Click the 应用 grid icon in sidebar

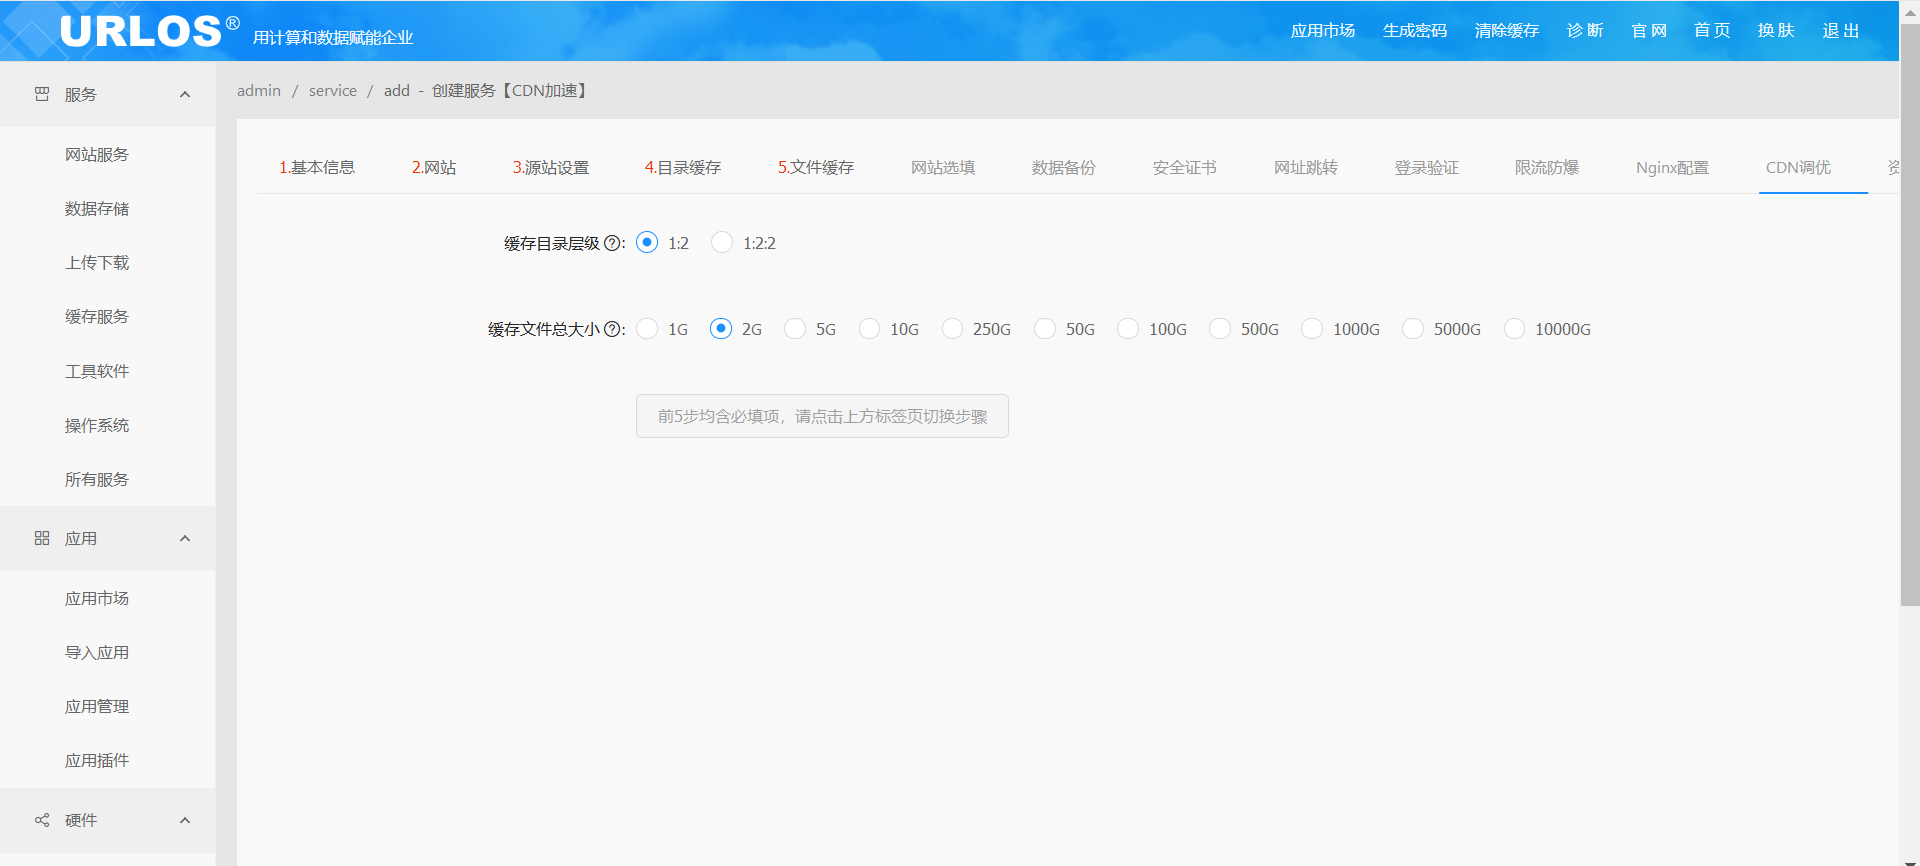point(42,538)
